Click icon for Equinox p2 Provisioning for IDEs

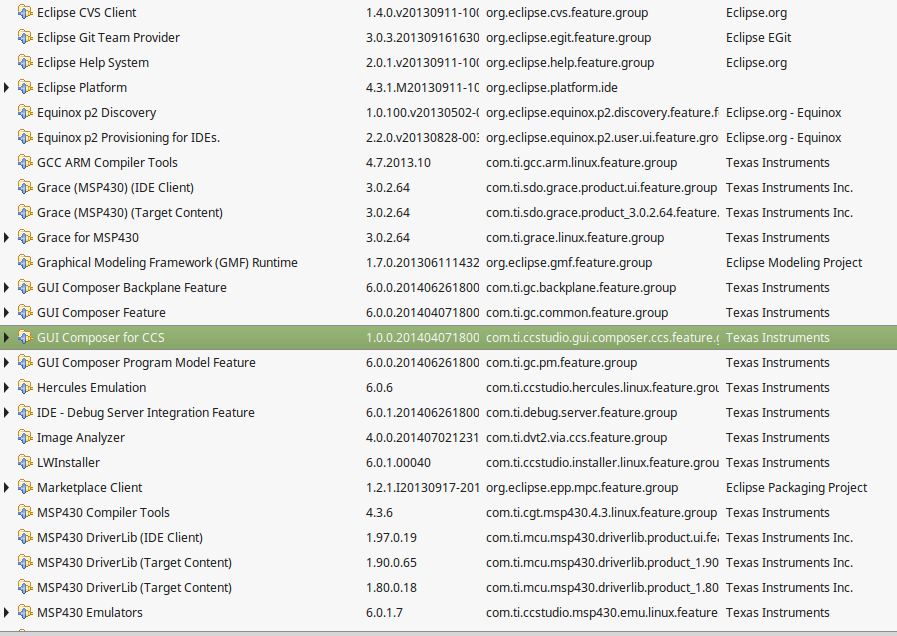point(25,137)
